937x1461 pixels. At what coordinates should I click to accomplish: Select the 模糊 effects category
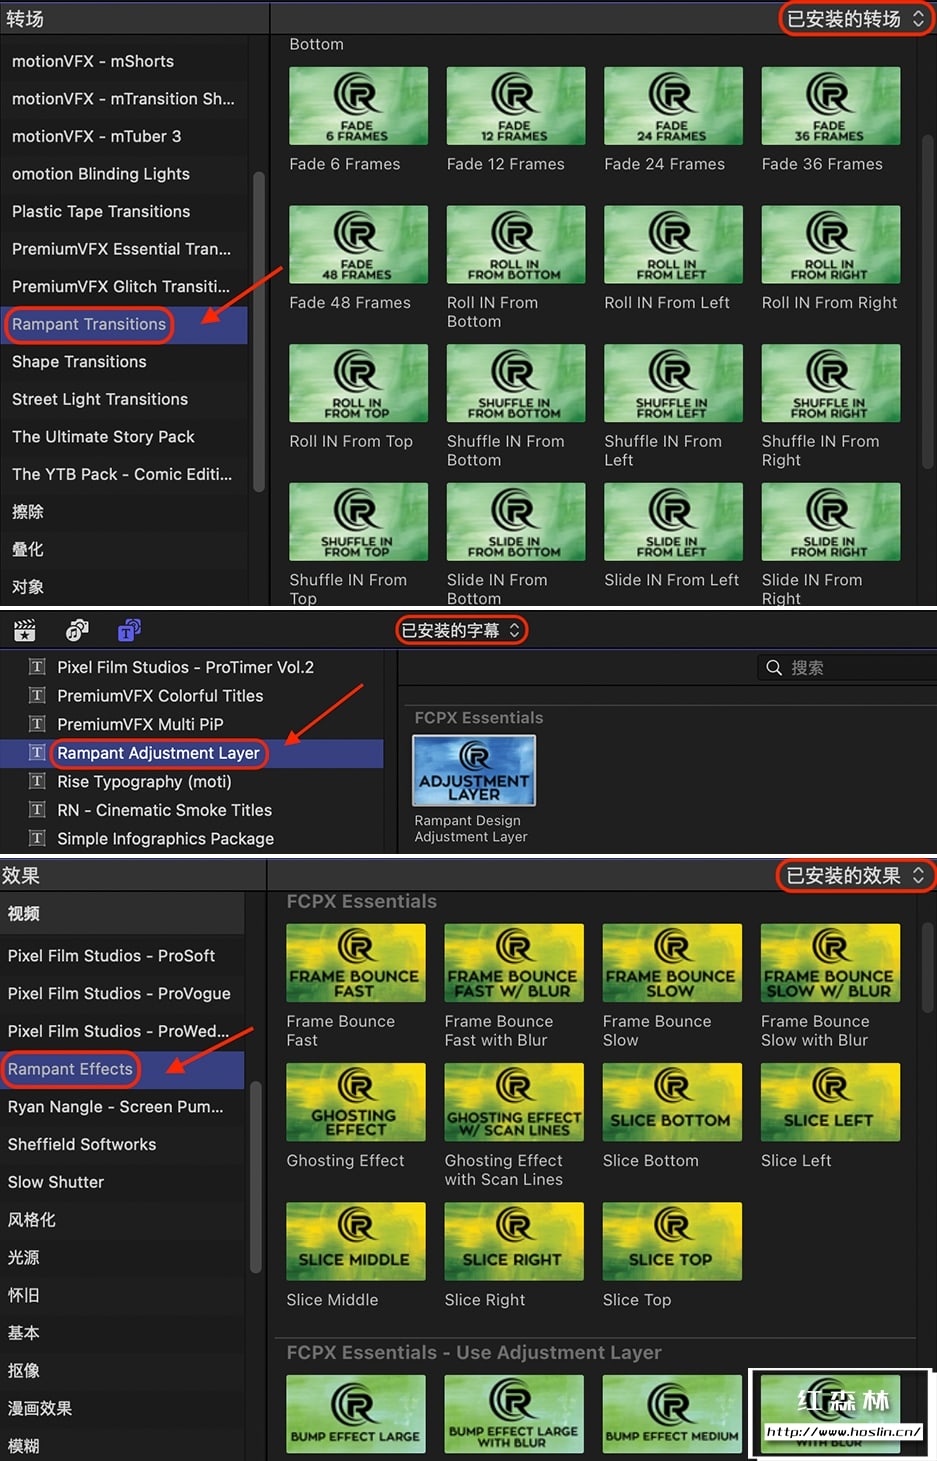[122, 1445]
